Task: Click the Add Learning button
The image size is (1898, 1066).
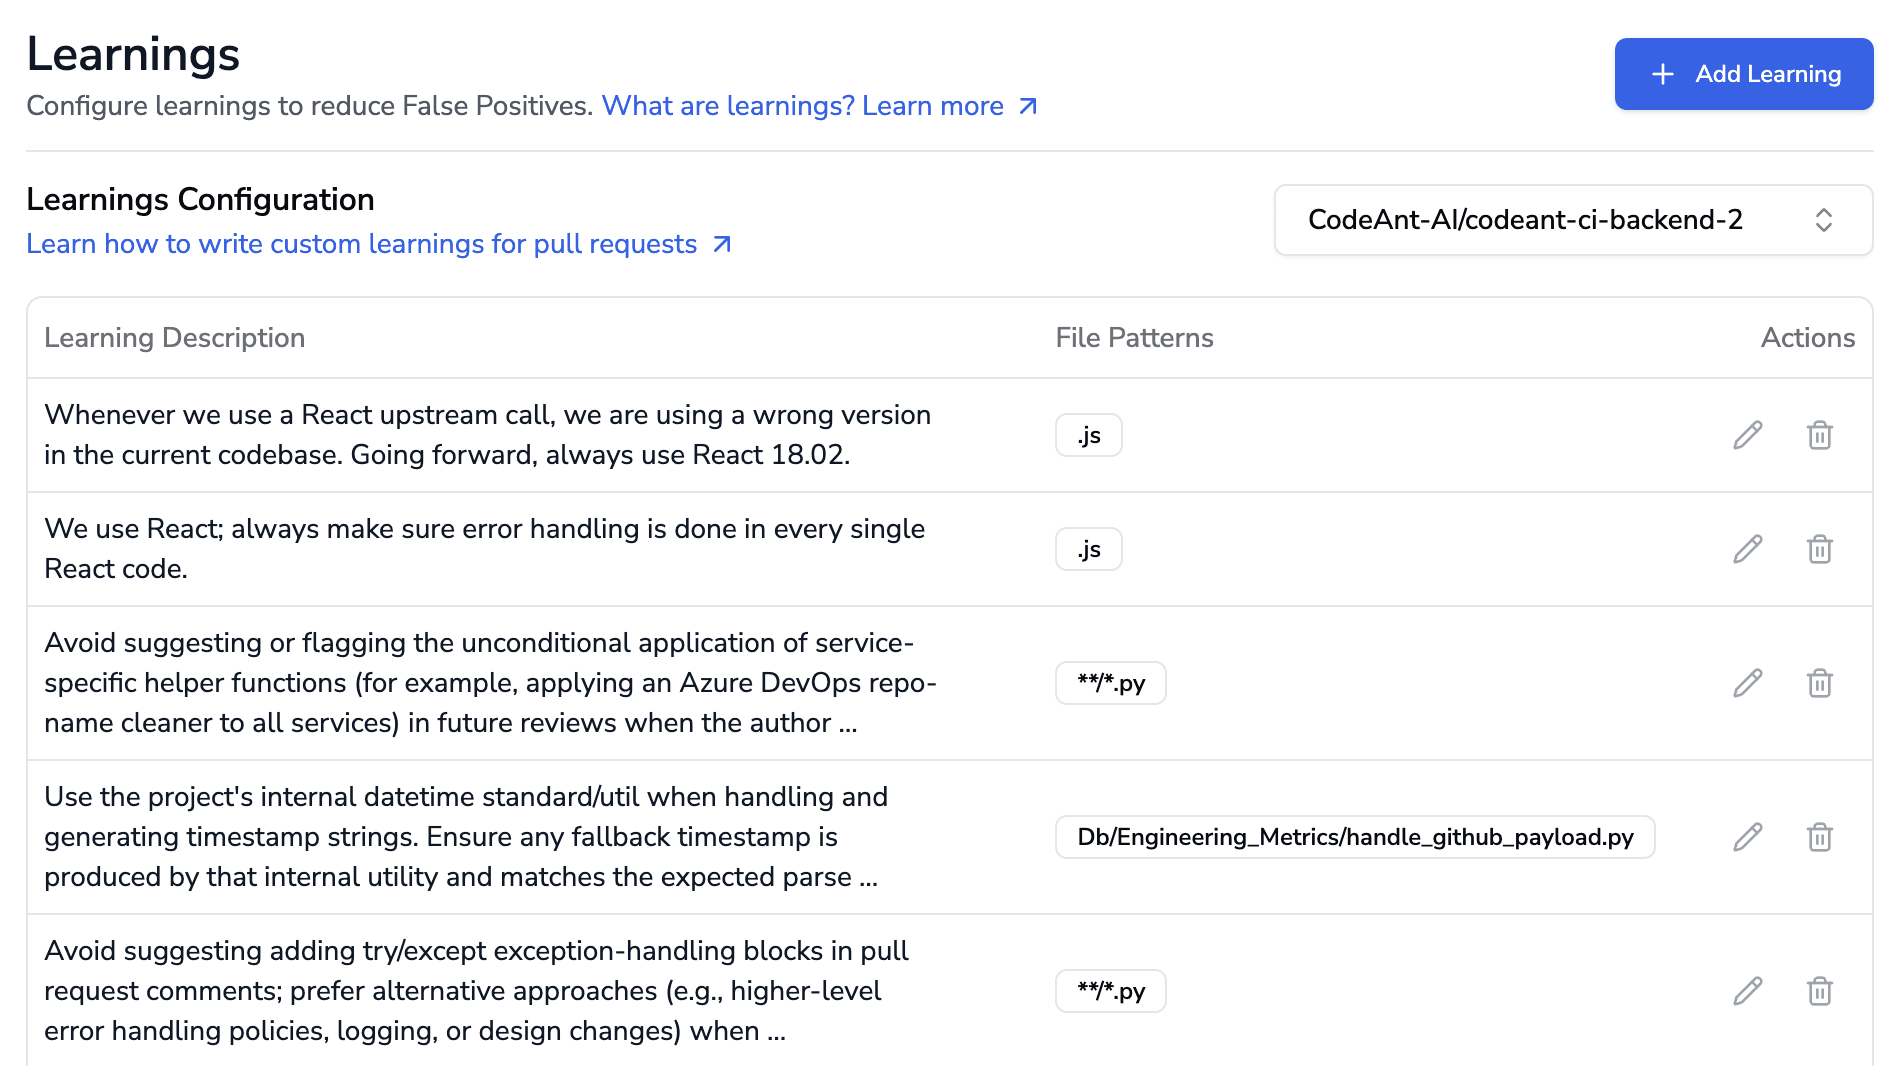Action: tap(1743, 73)
